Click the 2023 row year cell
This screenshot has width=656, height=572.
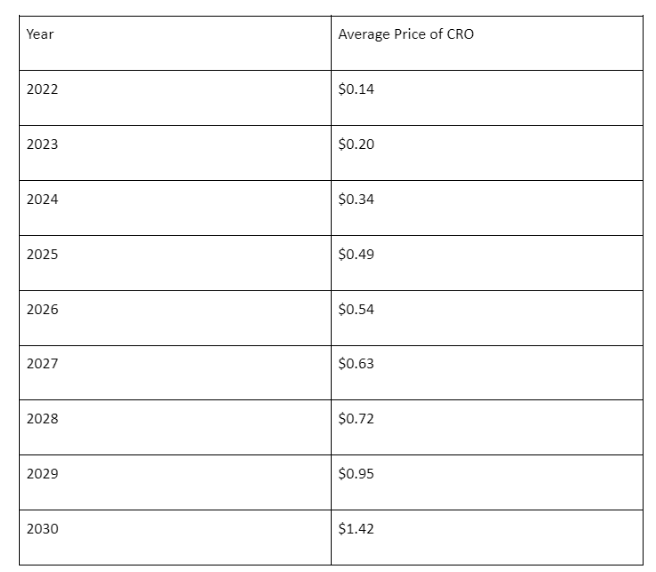coord(43,144)
